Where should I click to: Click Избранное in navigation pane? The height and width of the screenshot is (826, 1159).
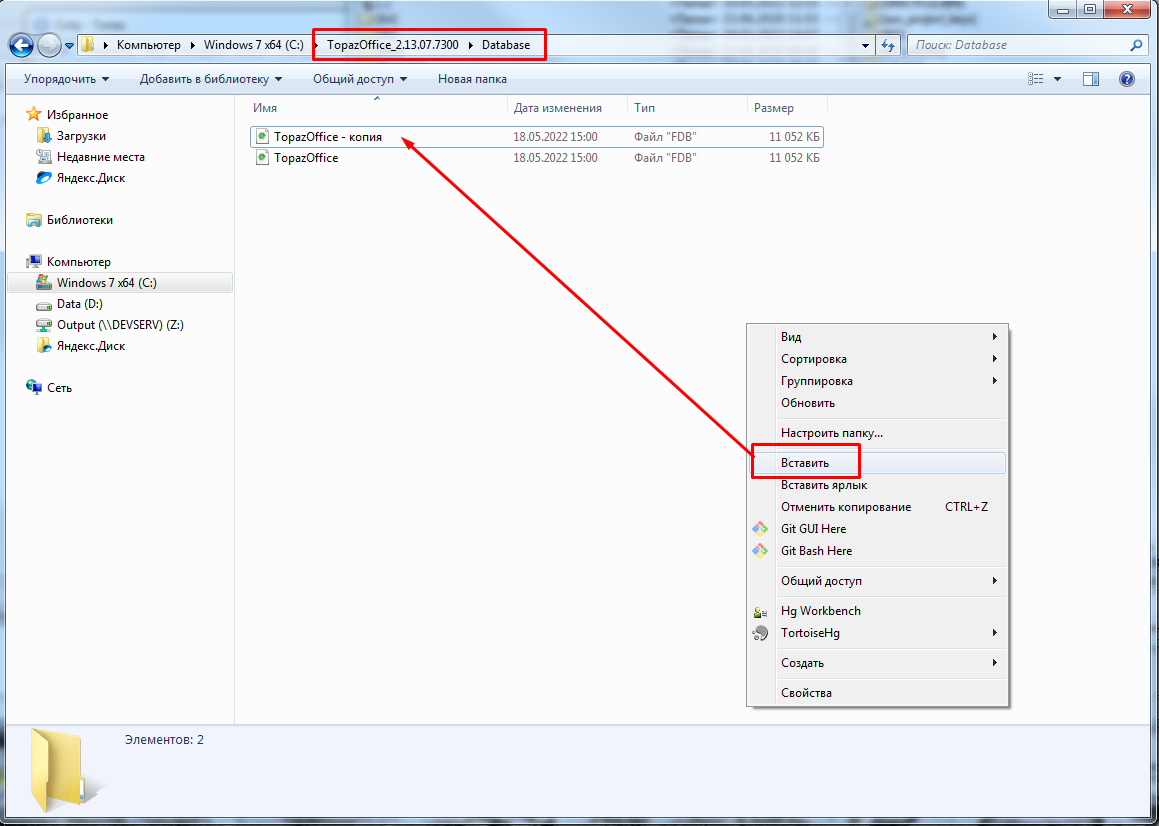pyautogui.click(x=78, y=115)
